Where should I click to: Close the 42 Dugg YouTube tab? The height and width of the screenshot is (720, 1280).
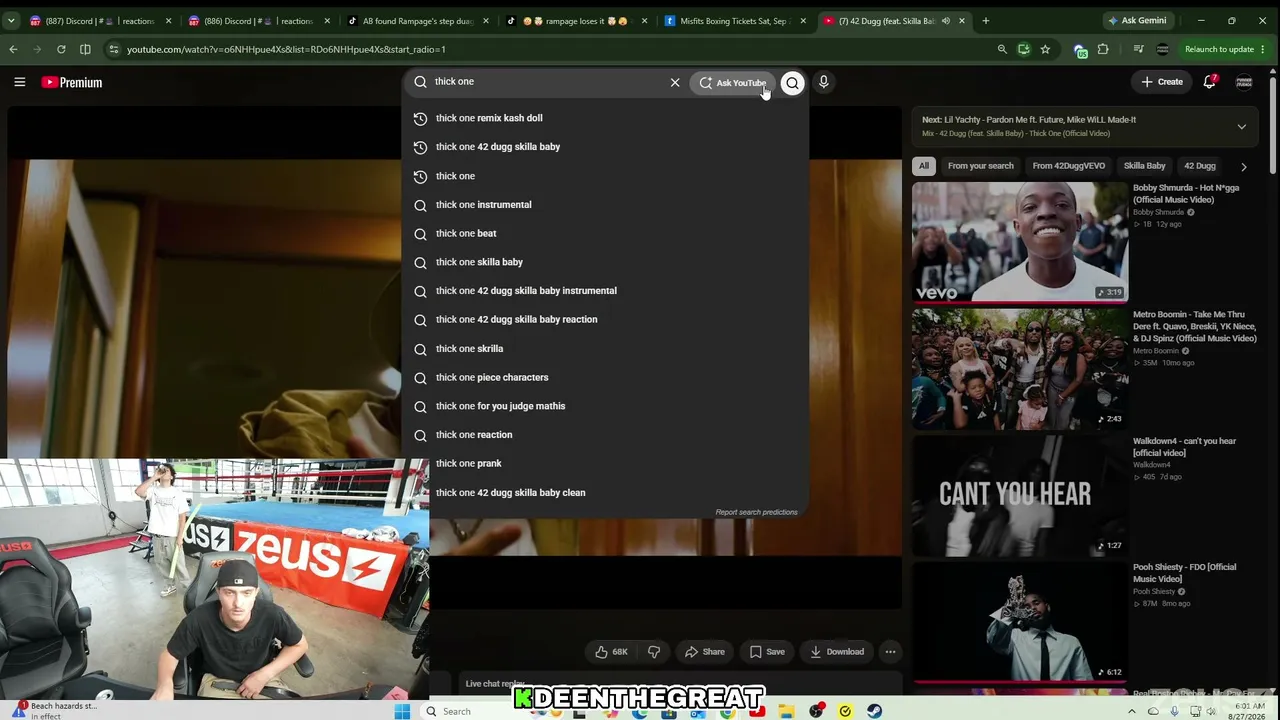tap(961, 20)
